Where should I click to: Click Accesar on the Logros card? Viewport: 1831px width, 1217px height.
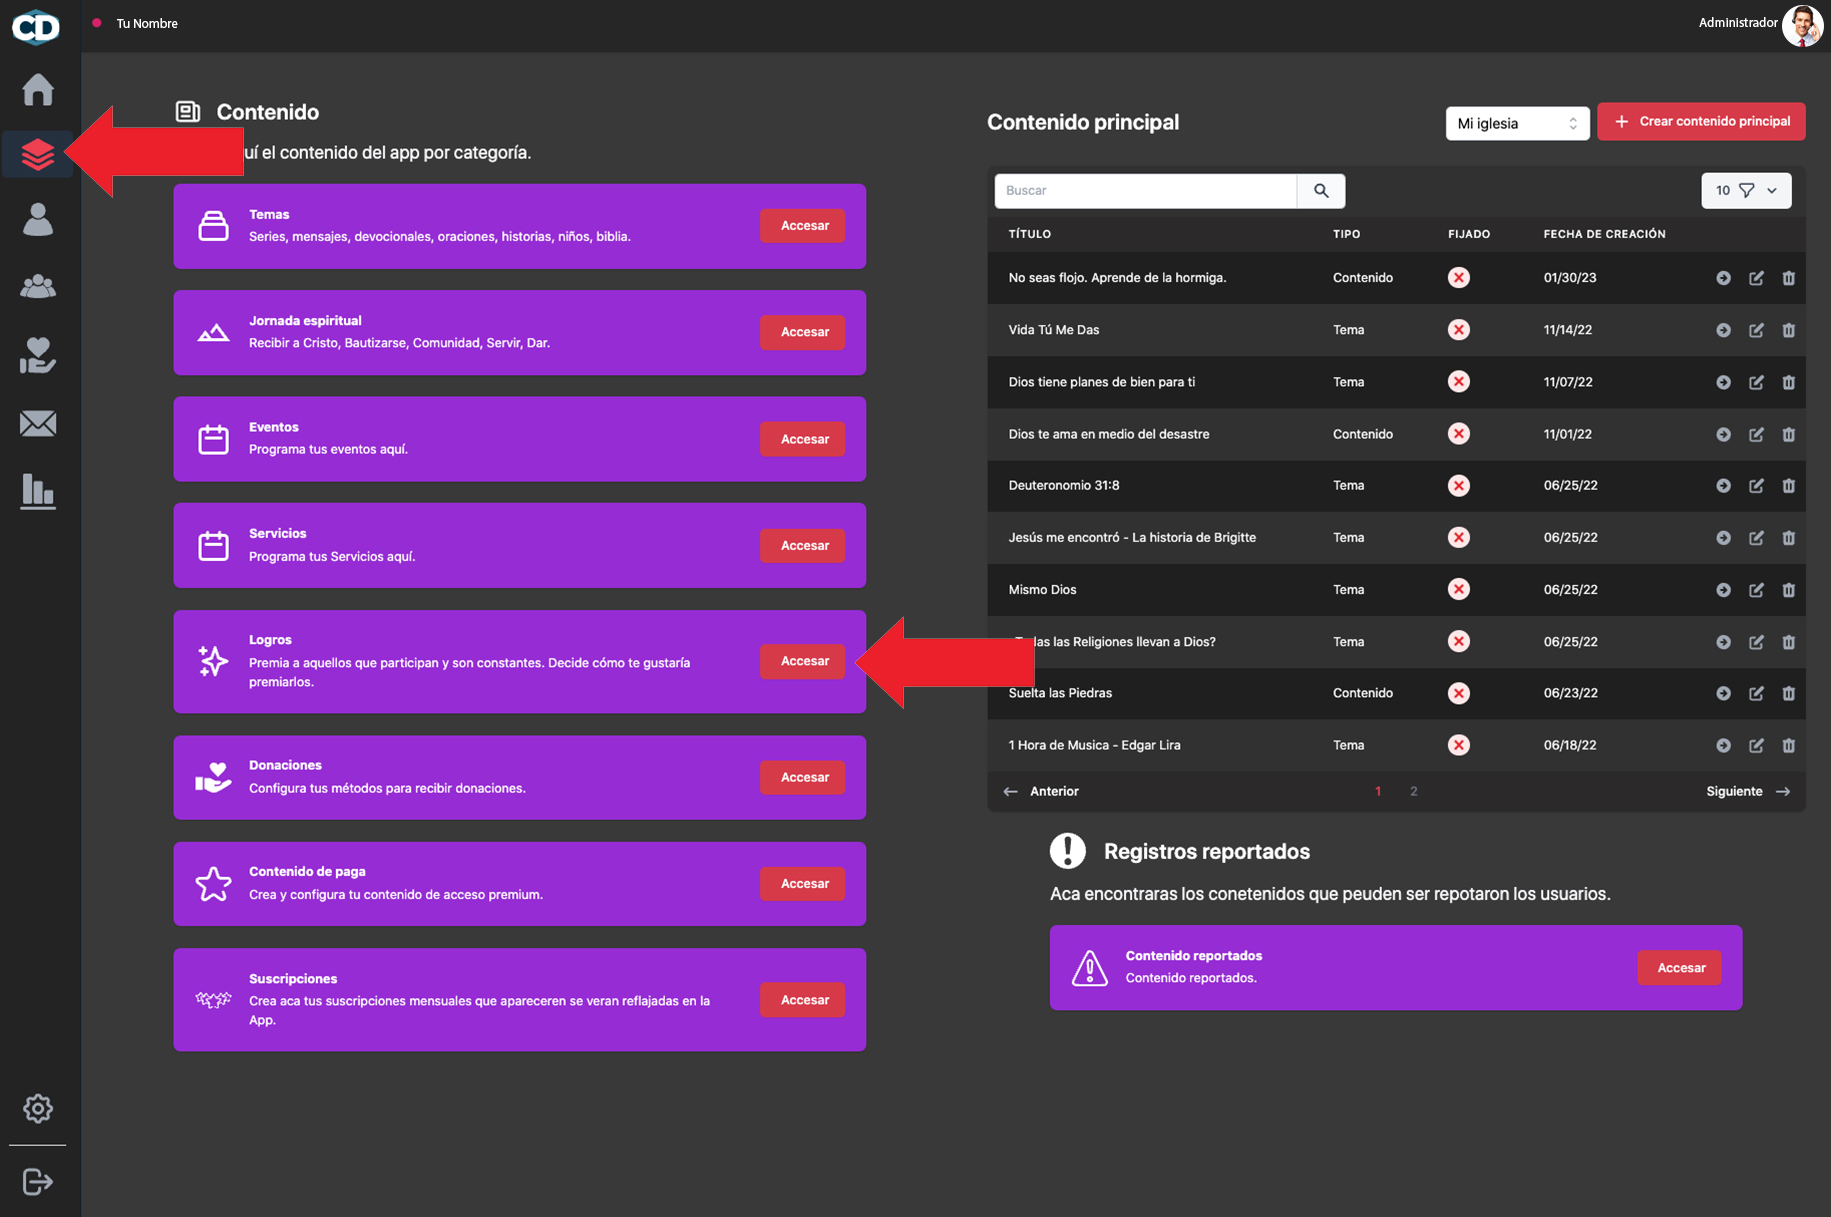click(803, 661)
